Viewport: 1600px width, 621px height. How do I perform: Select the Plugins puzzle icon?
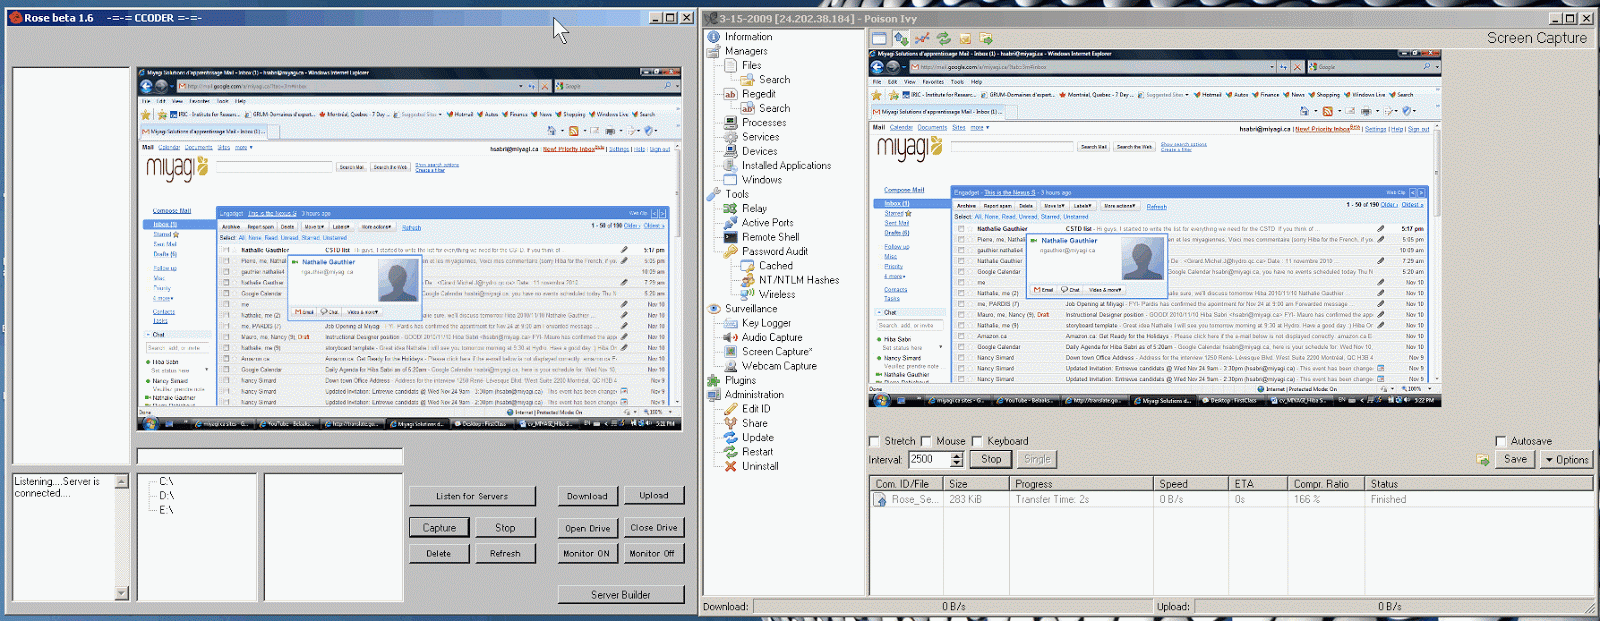pos(714,381)
